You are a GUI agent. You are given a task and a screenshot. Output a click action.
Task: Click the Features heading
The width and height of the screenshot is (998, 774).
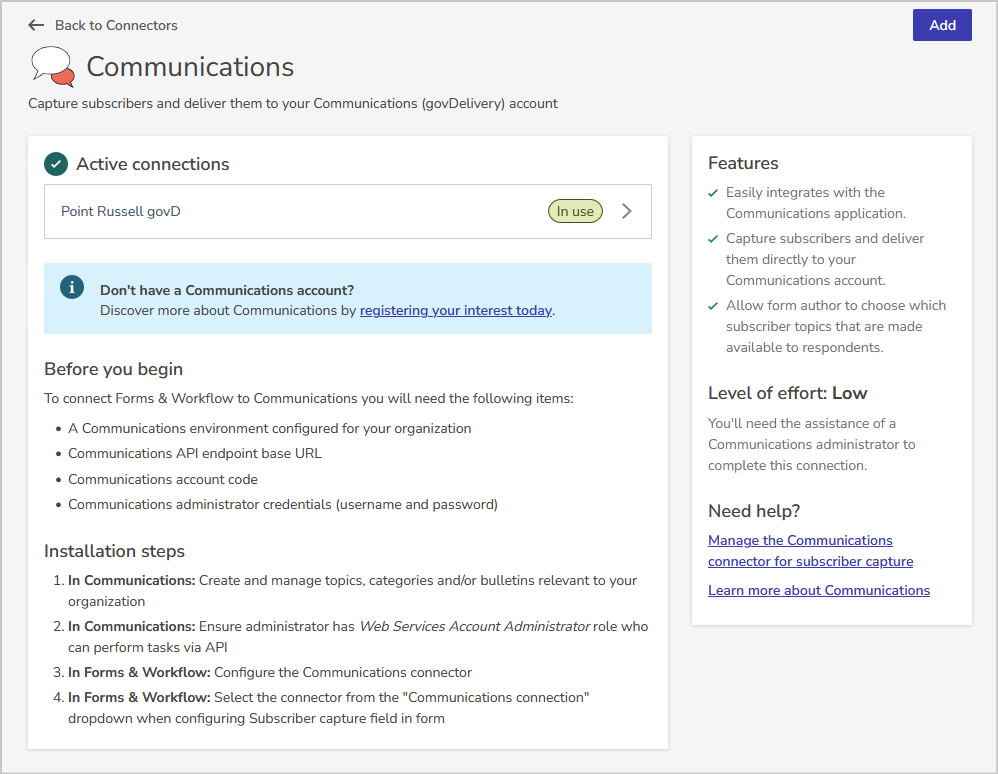743,164
